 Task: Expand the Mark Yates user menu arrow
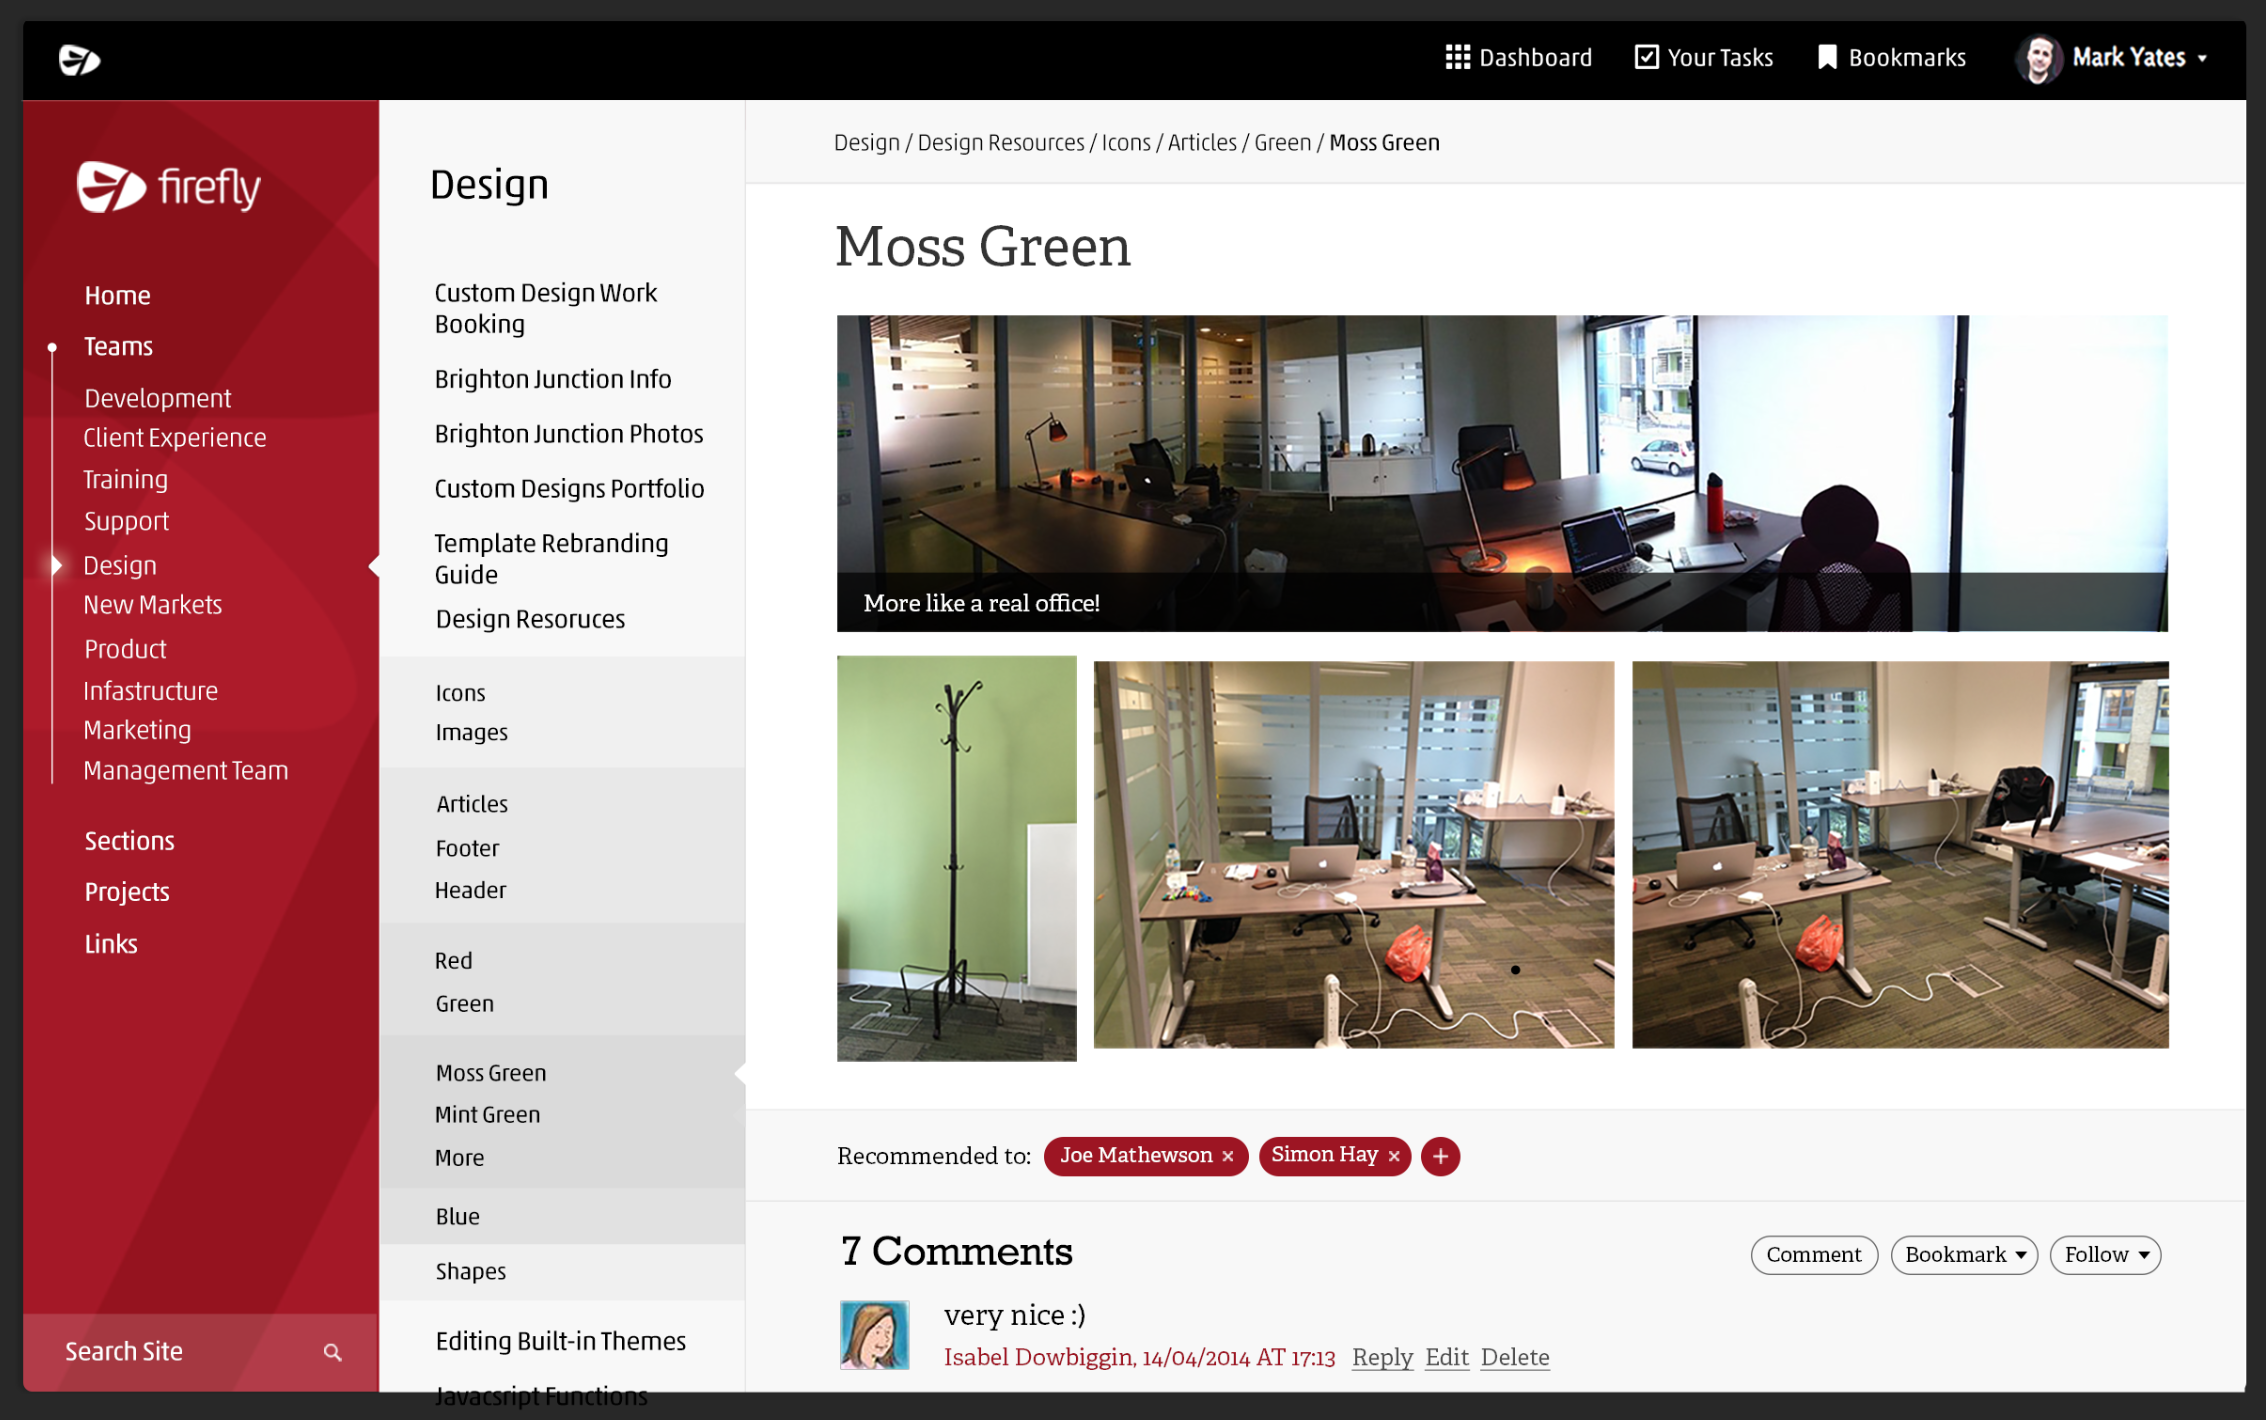point(2202,59)
